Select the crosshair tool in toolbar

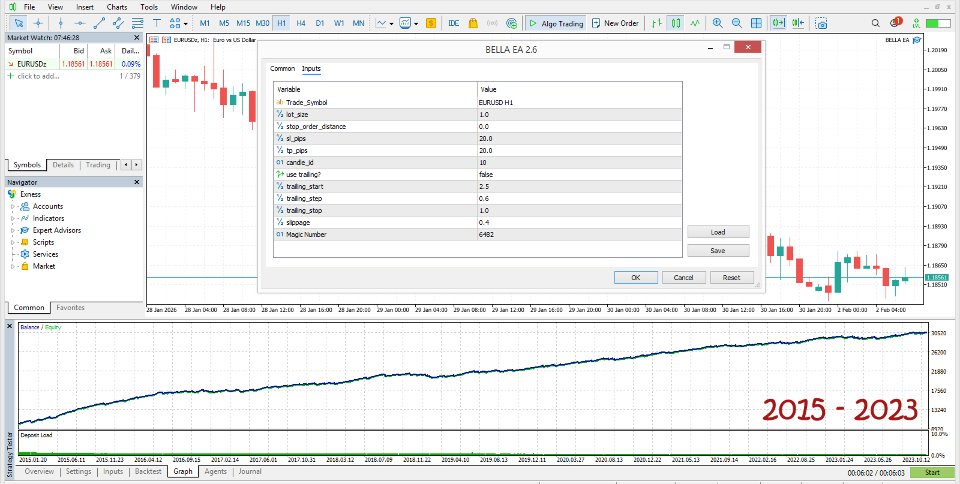(x=38, y=23)
